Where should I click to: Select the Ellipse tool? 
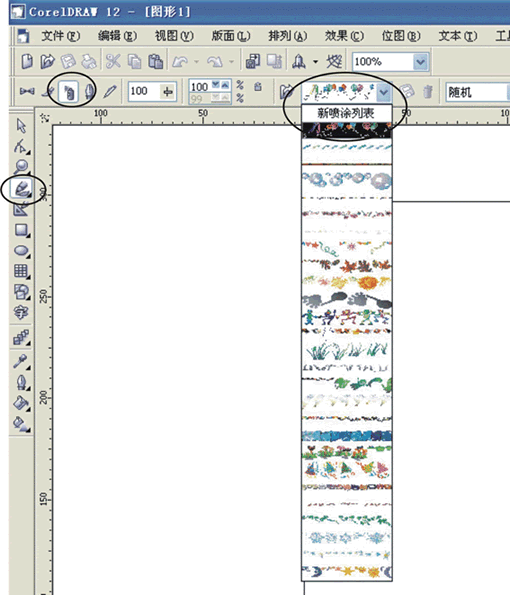[21, 251]
